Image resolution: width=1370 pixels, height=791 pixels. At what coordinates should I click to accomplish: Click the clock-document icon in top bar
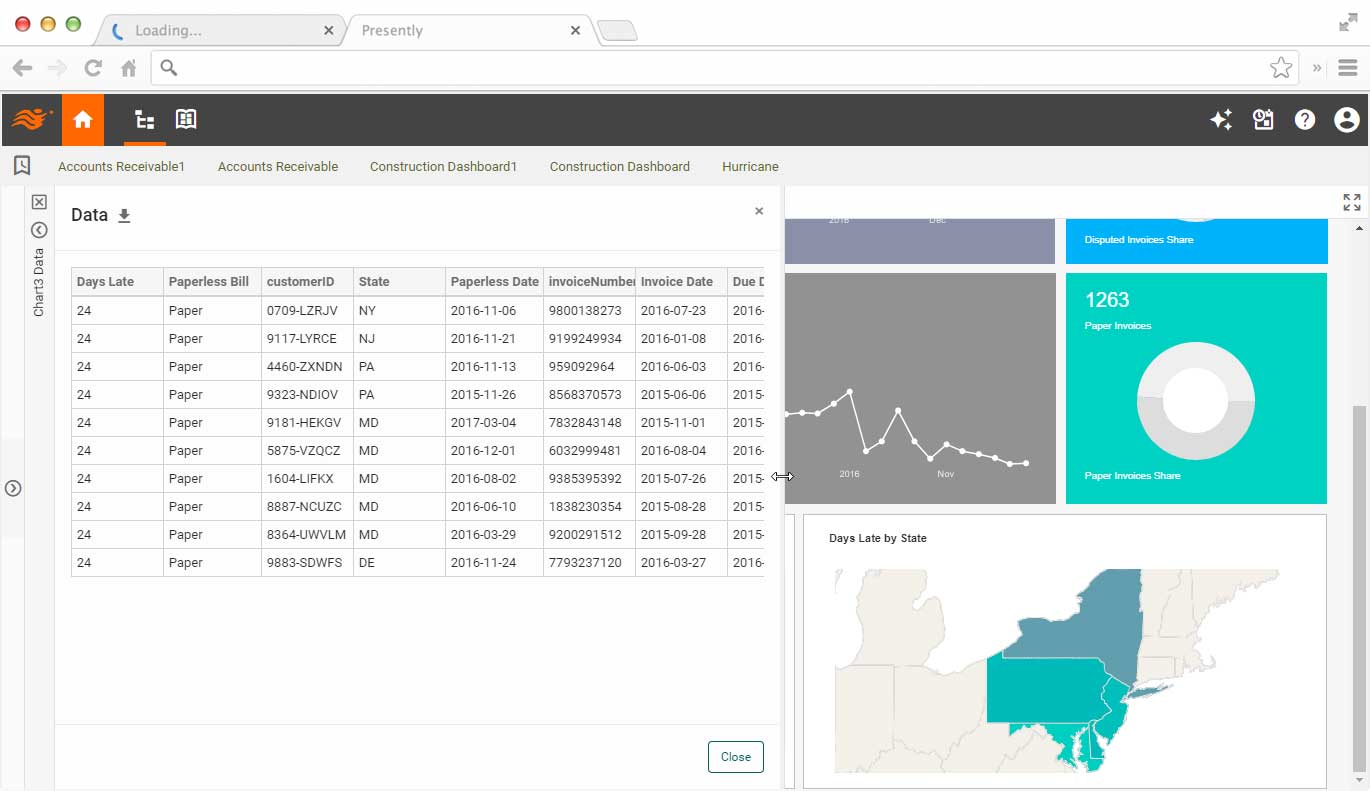click(x=1263, y=120)
